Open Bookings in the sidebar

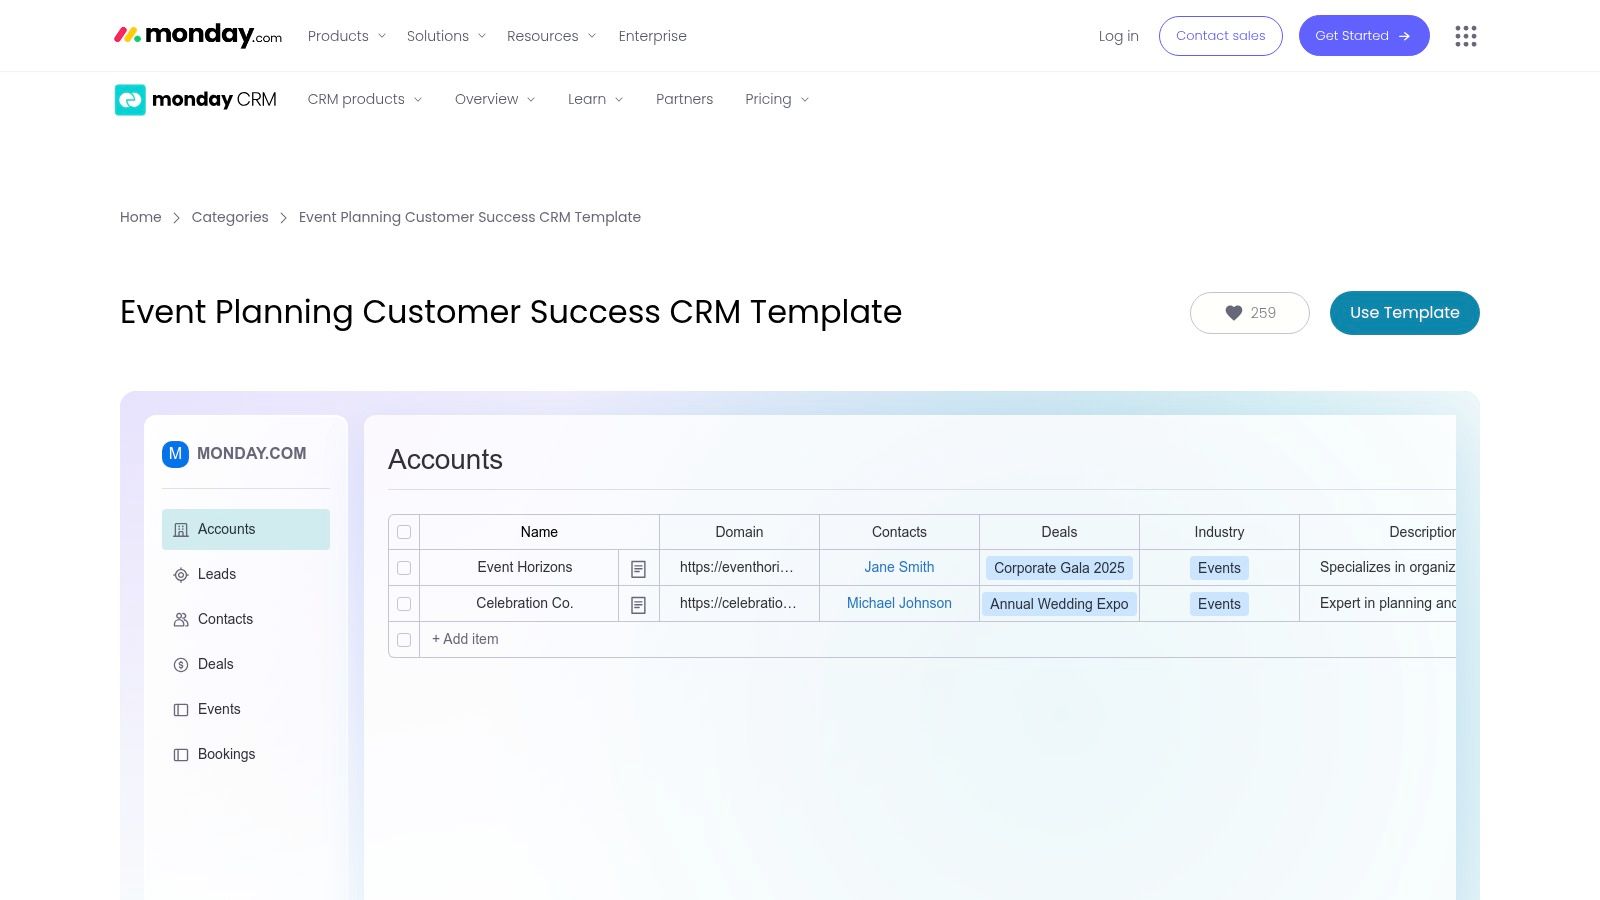point(226,754)
